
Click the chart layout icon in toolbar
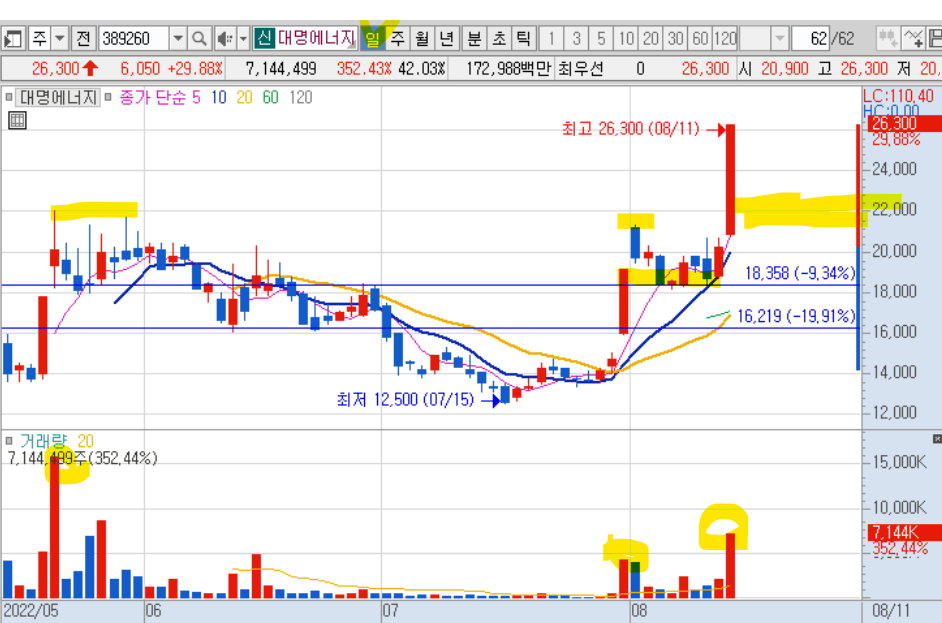[x=13, y=39]
